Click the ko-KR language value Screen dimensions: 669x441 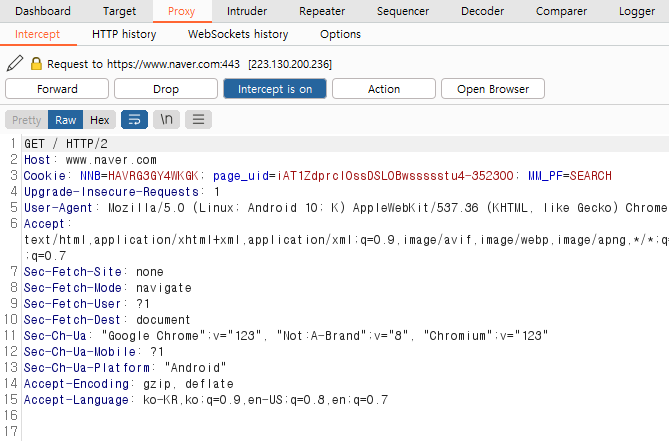coord(160,400)
